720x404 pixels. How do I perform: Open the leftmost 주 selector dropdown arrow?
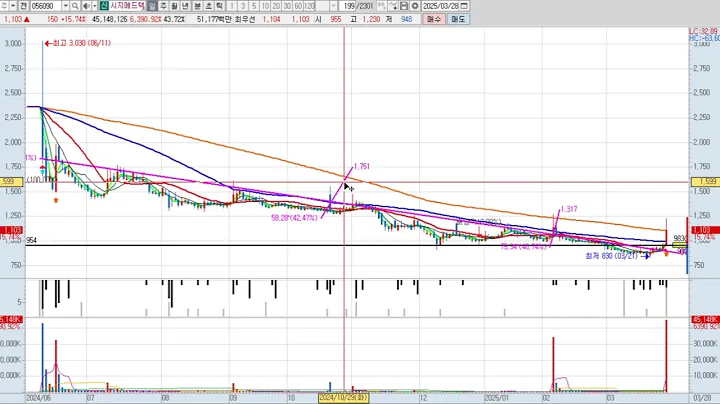tap(13, 6)
